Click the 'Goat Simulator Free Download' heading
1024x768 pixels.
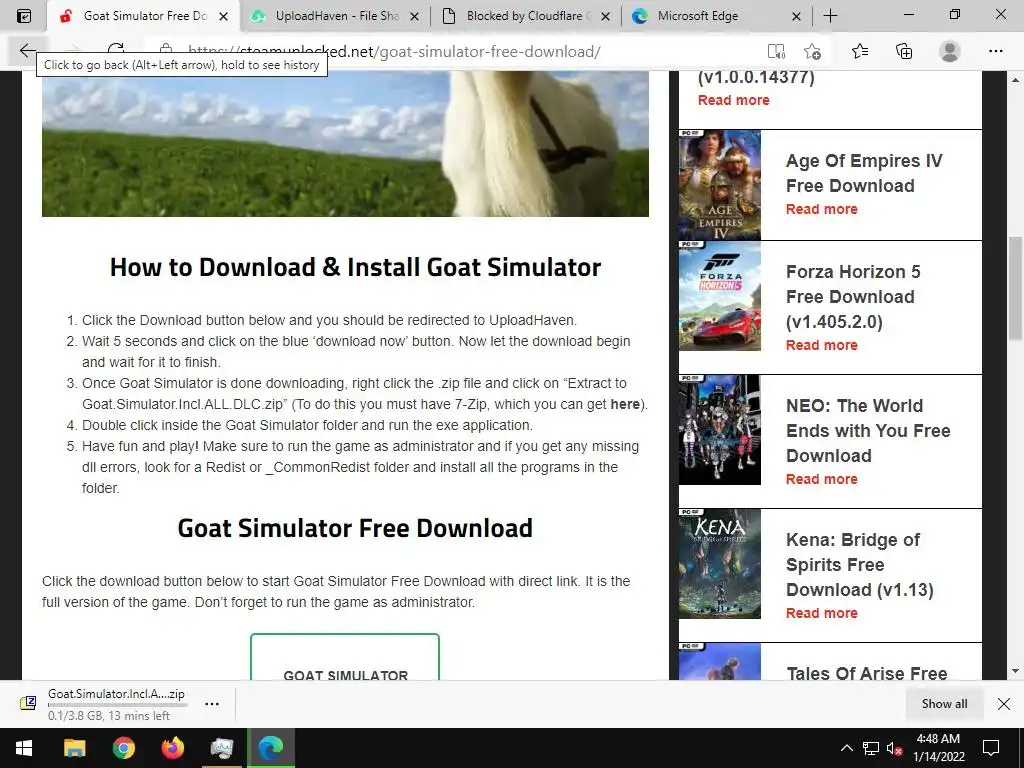[355, 528]
